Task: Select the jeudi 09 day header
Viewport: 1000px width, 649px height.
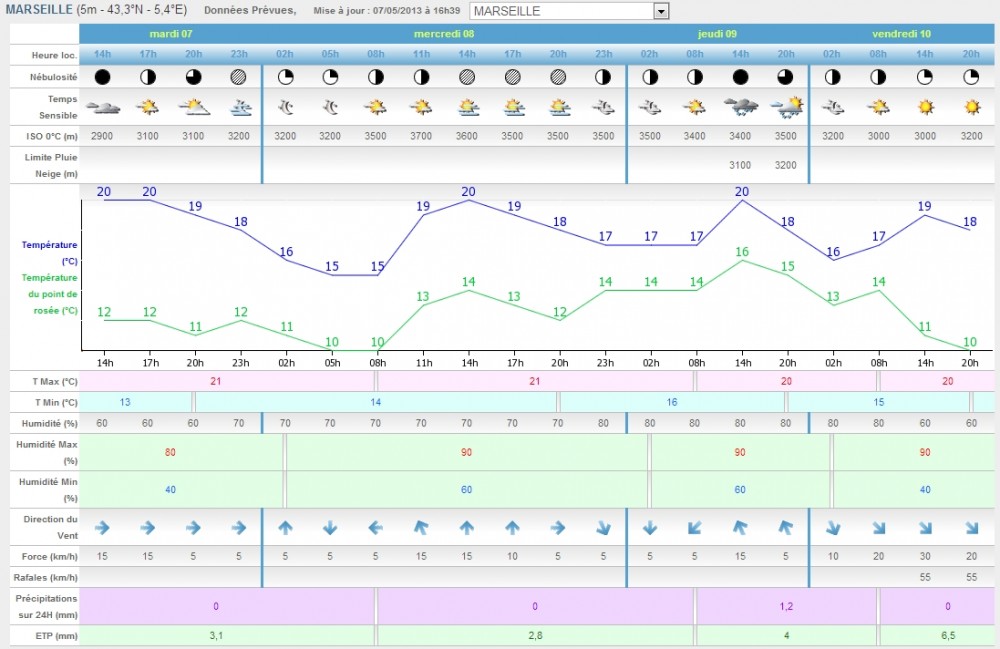Action: tap(717, 33)
